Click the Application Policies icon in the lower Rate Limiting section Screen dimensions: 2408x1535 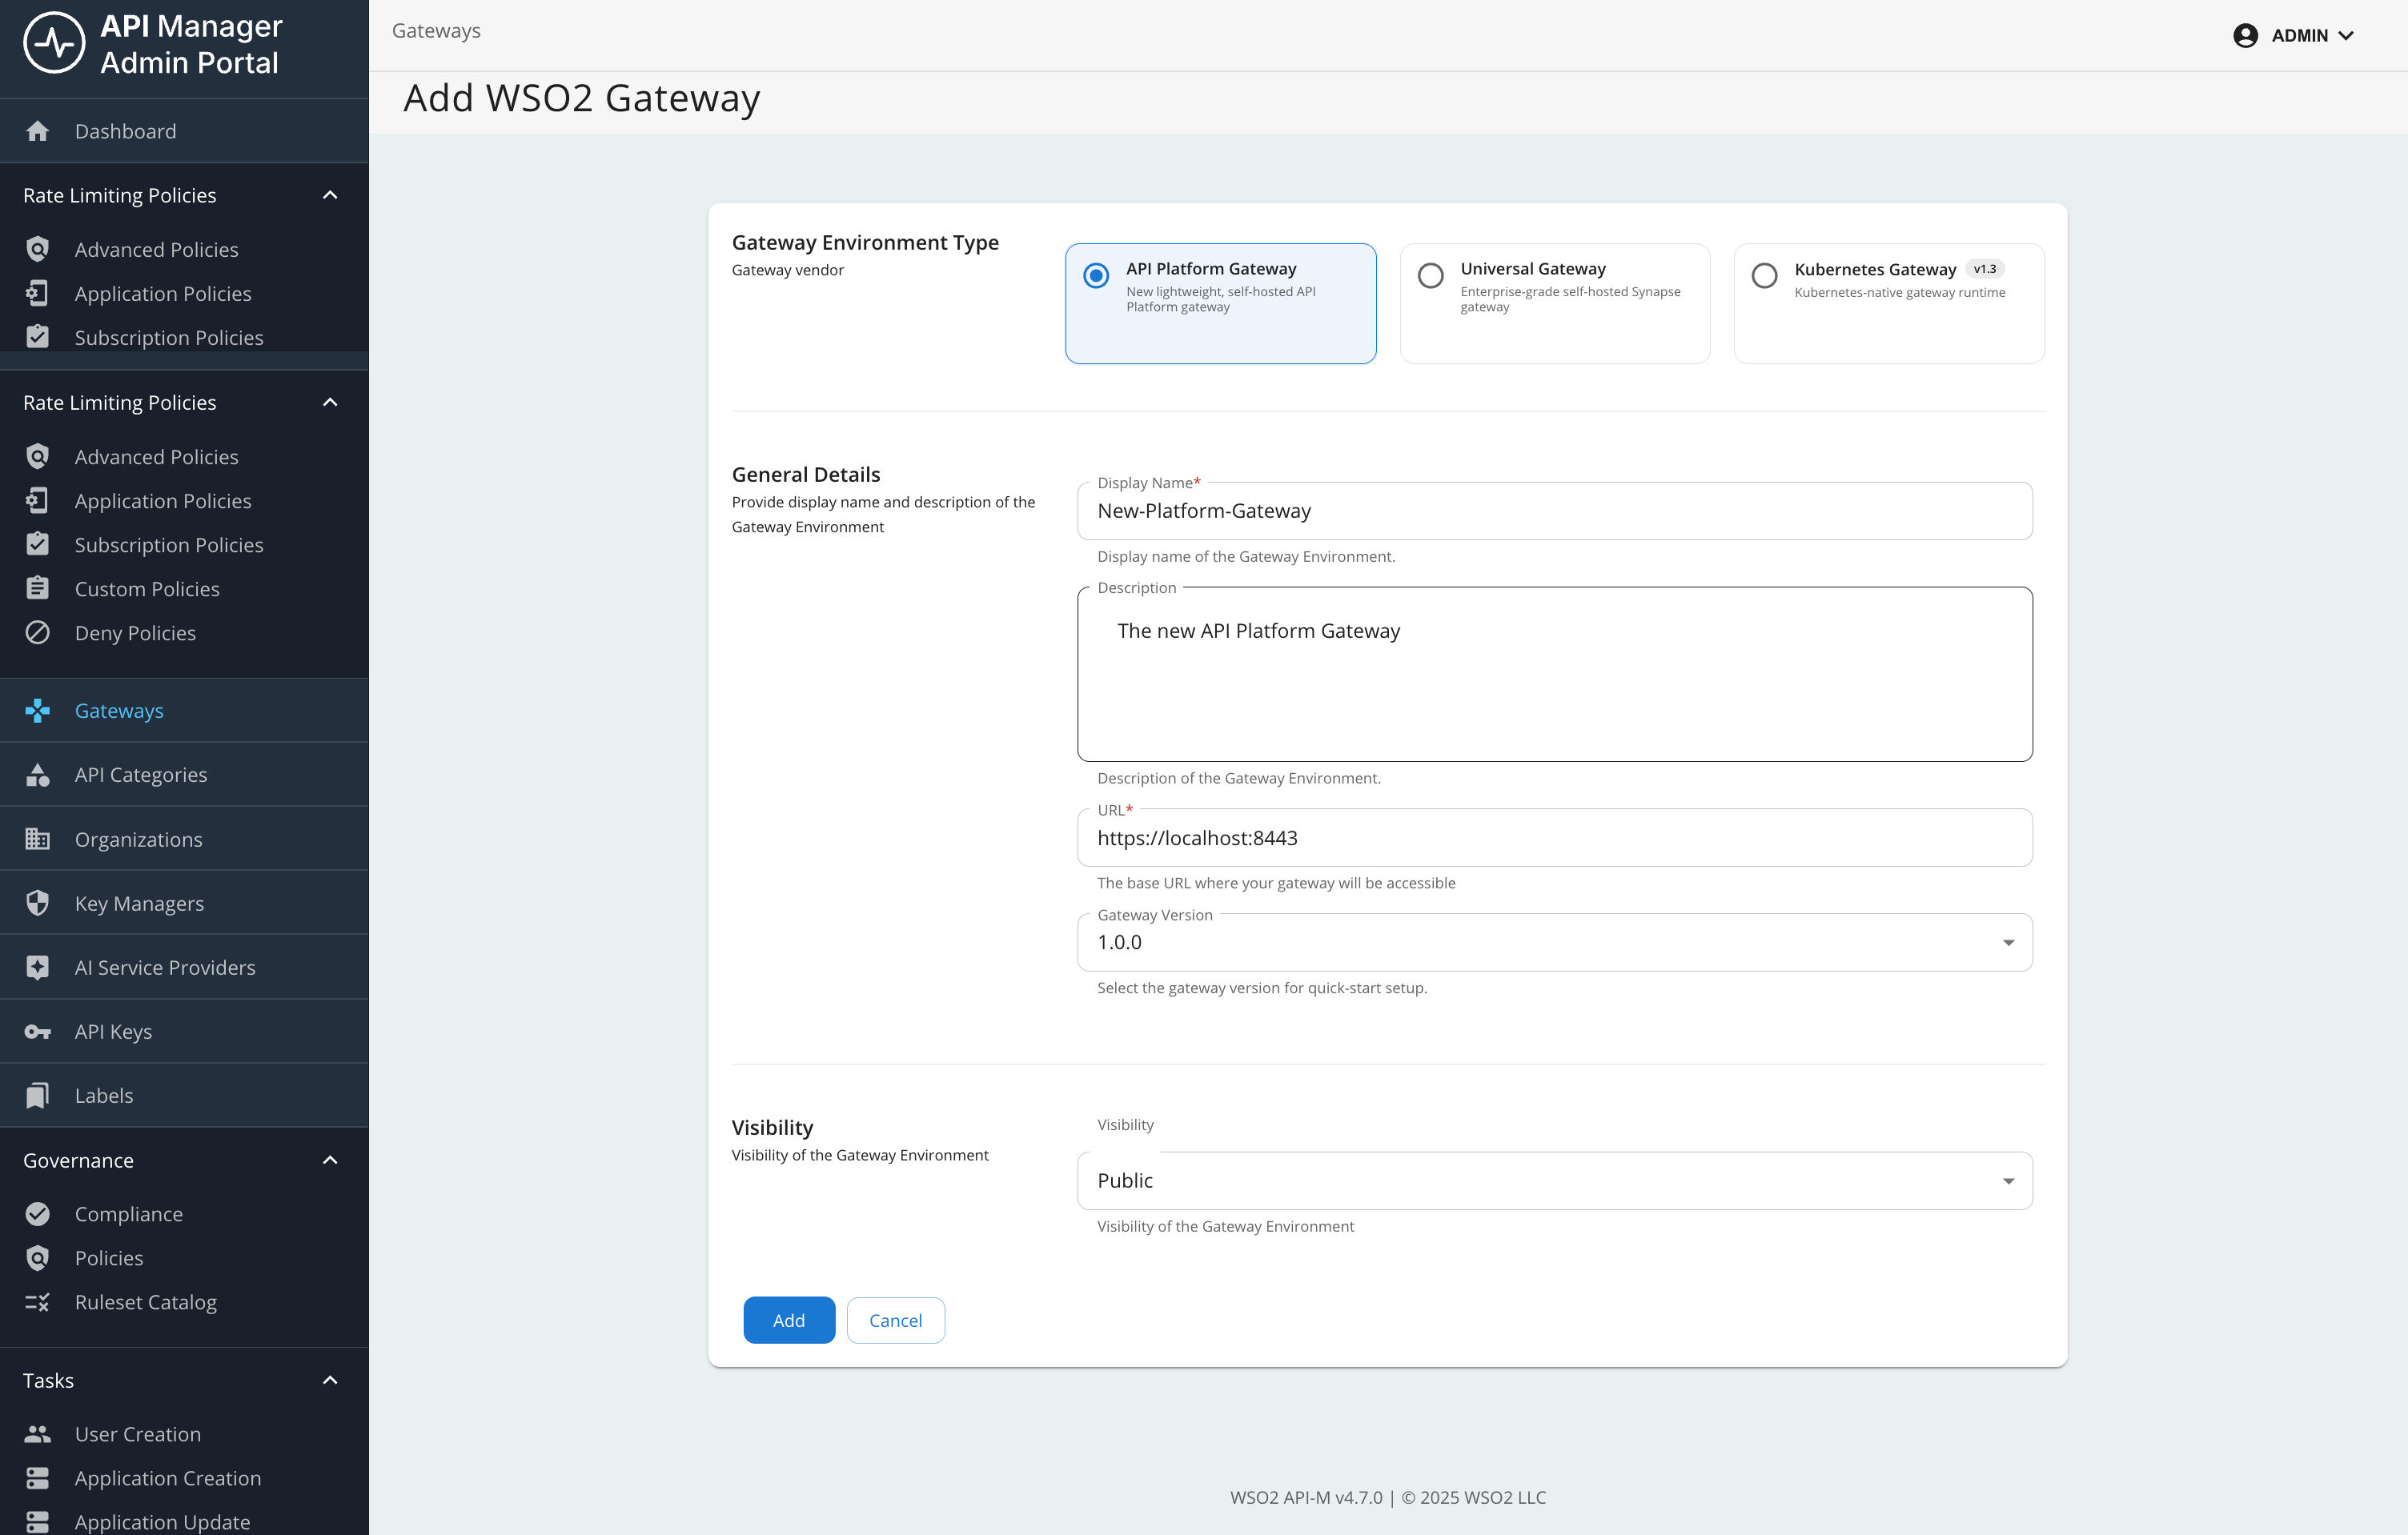point(38,500)
